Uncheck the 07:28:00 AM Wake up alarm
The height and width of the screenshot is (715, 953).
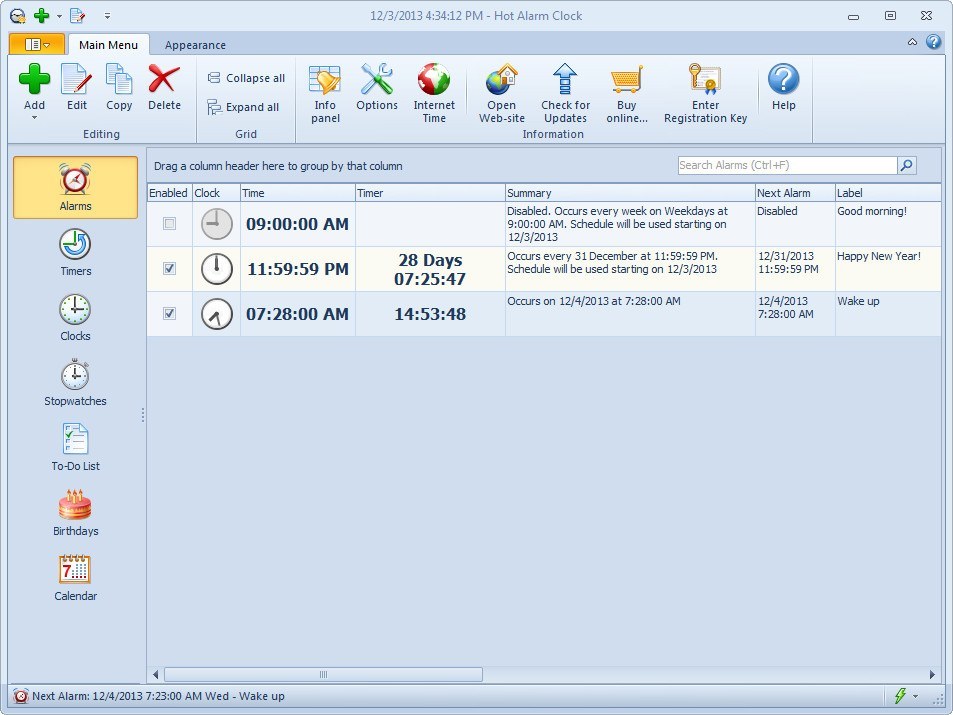[x=169, y=314]
